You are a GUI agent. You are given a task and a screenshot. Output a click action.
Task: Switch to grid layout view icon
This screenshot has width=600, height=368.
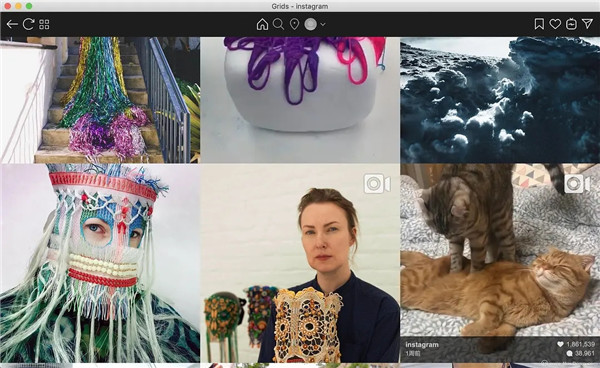pos(44,24)
